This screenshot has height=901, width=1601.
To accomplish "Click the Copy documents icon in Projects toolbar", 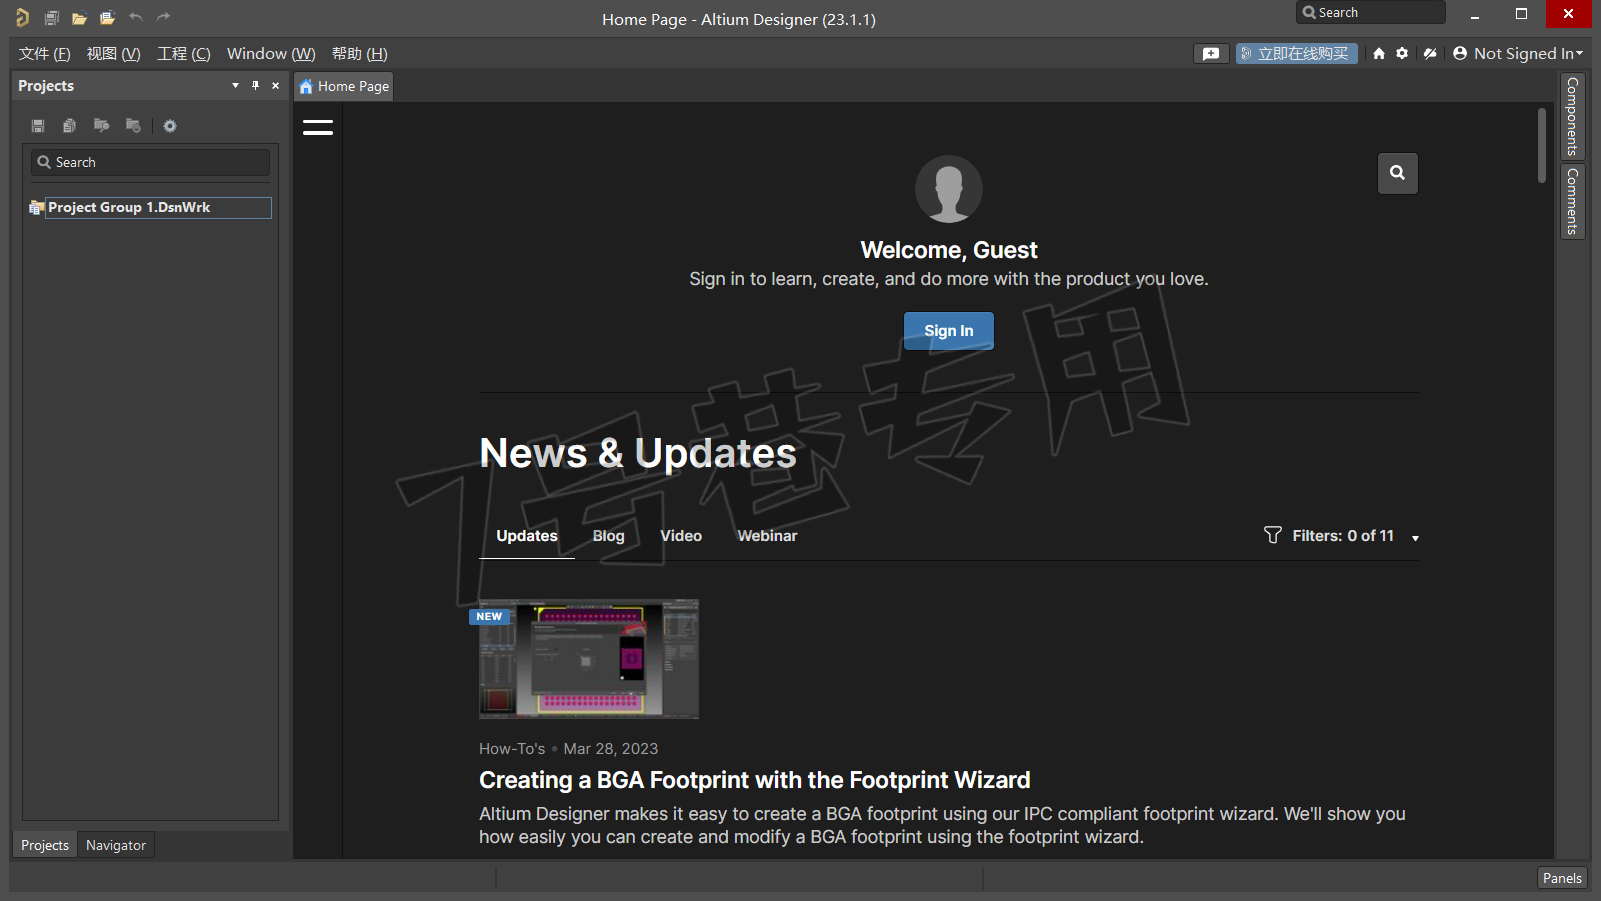I will 69,126.
